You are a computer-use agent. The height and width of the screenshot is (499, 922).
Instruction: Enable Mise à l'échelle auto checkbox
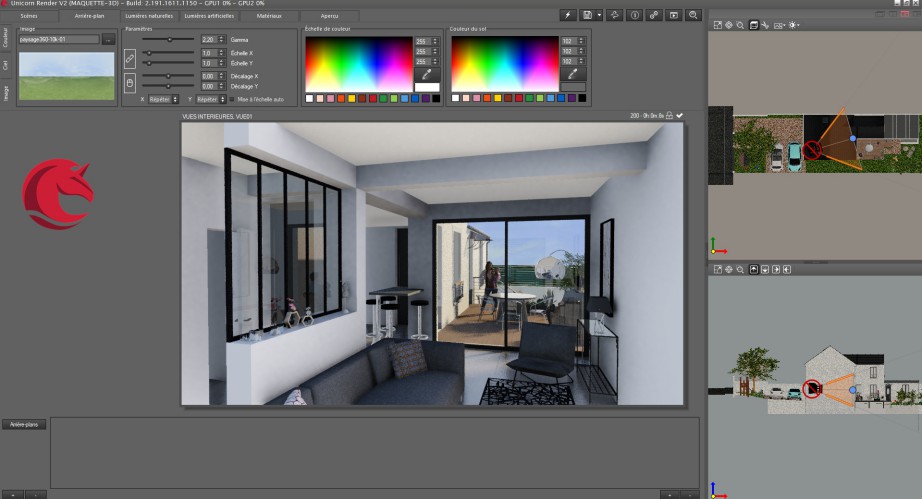point(231,99)
